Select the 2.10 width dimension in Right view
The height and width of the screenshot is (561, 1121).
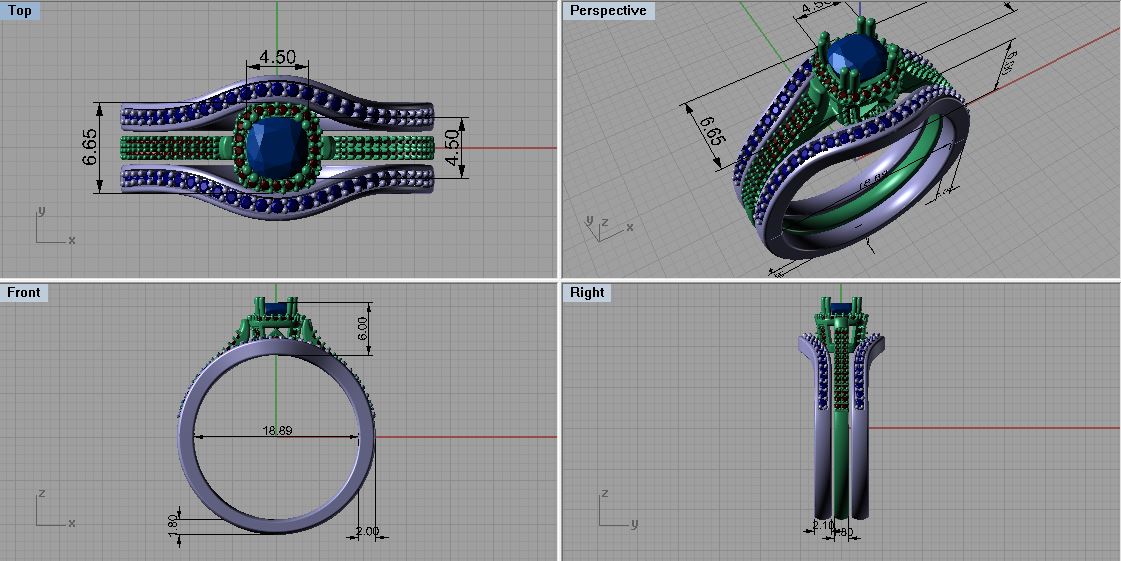pos(823,525)
